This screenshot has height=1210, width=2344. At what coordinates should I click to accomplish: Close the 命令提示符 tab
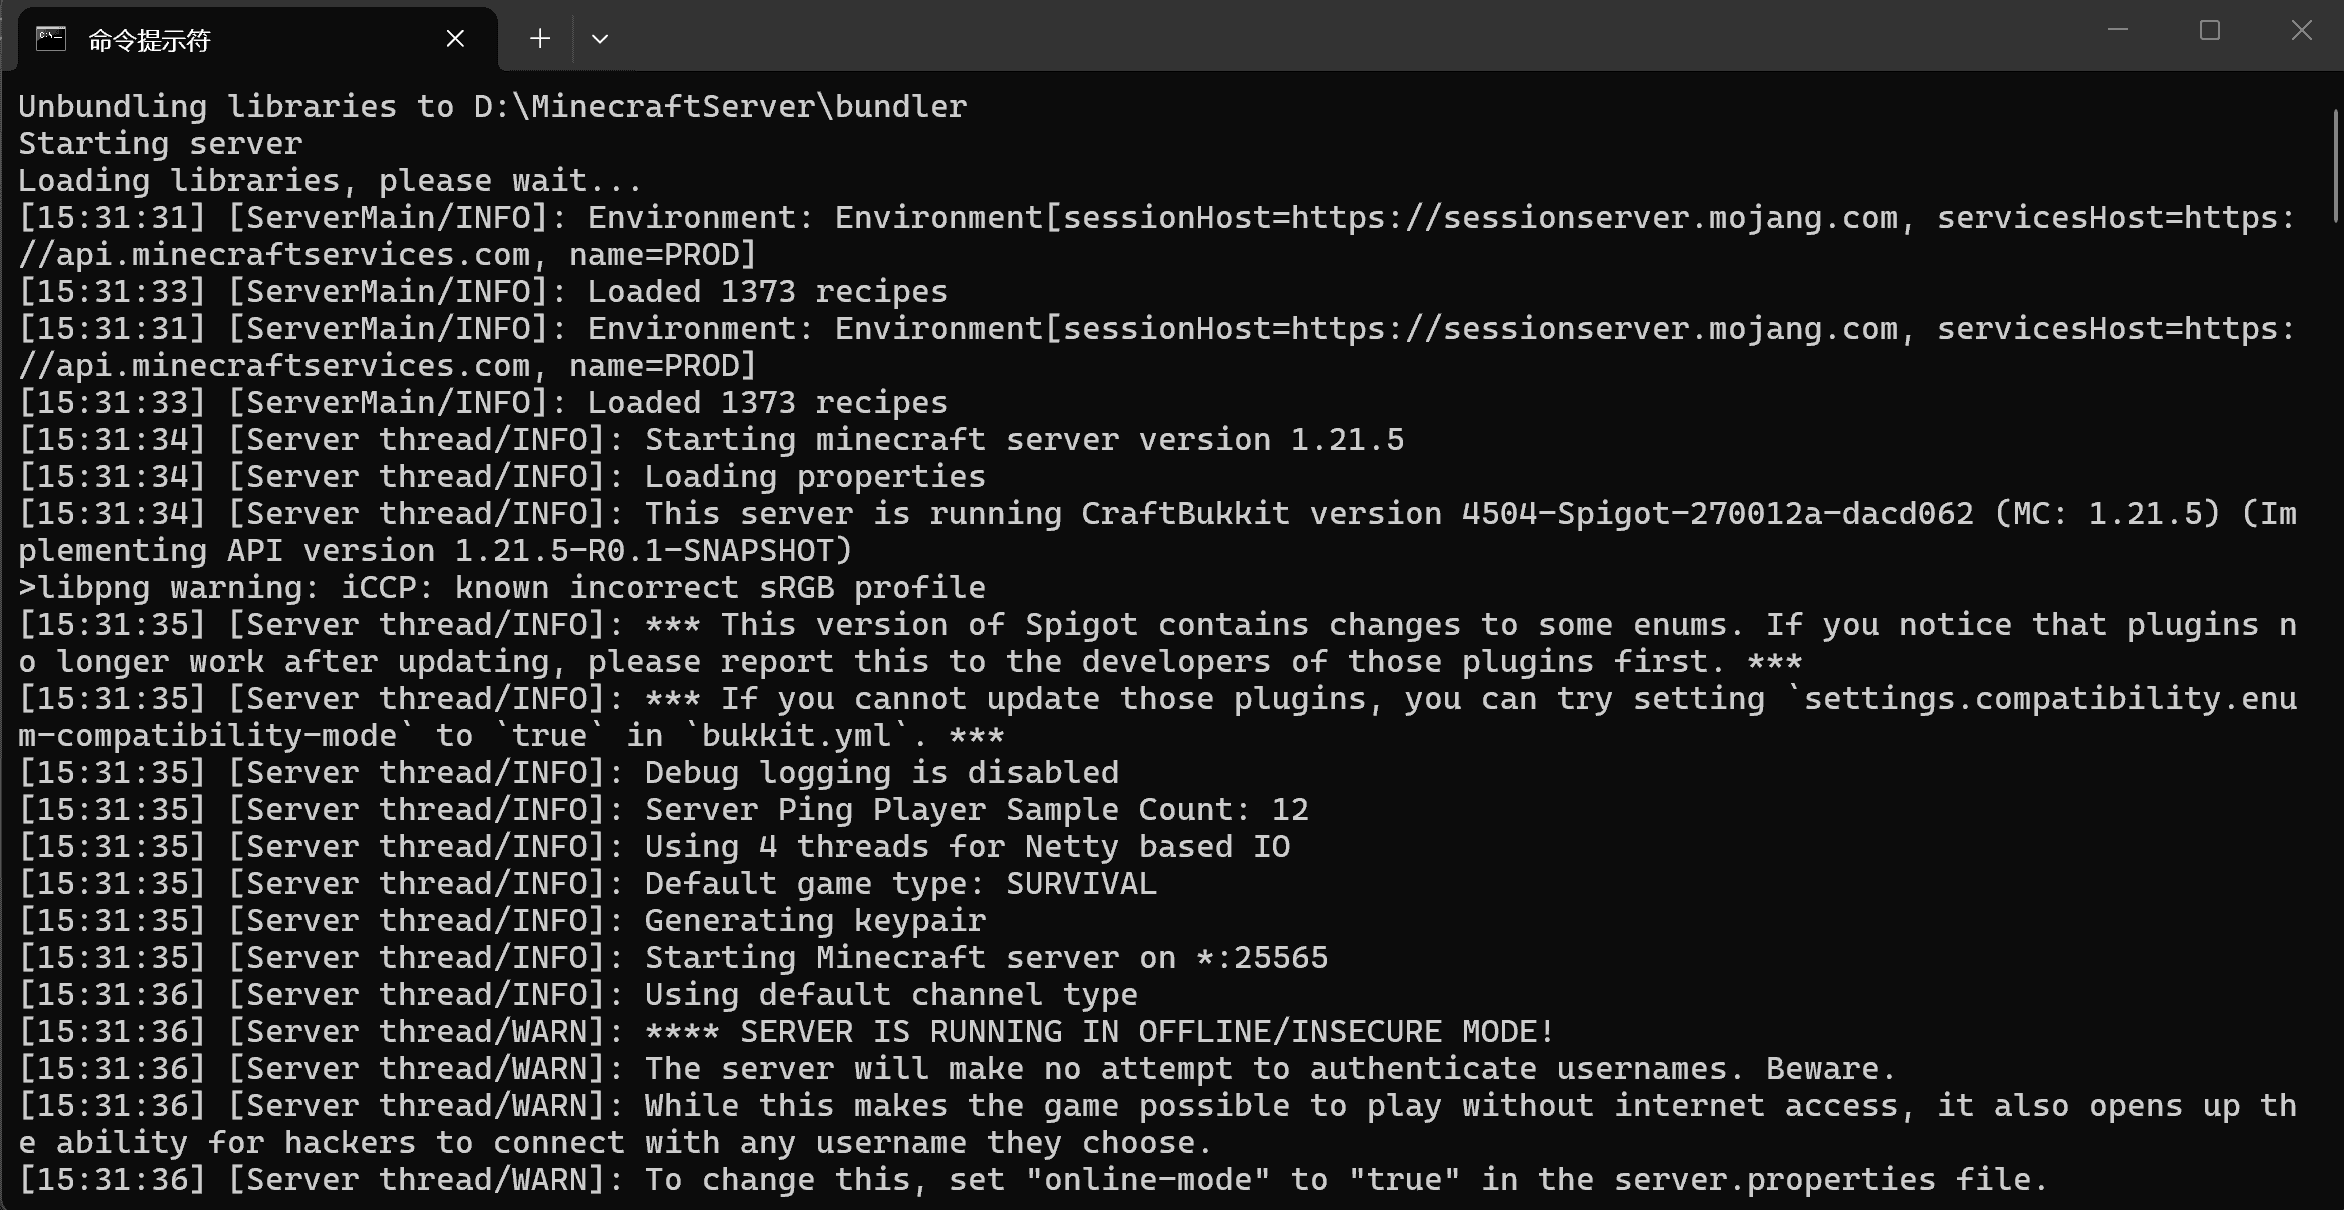(455, 39)
